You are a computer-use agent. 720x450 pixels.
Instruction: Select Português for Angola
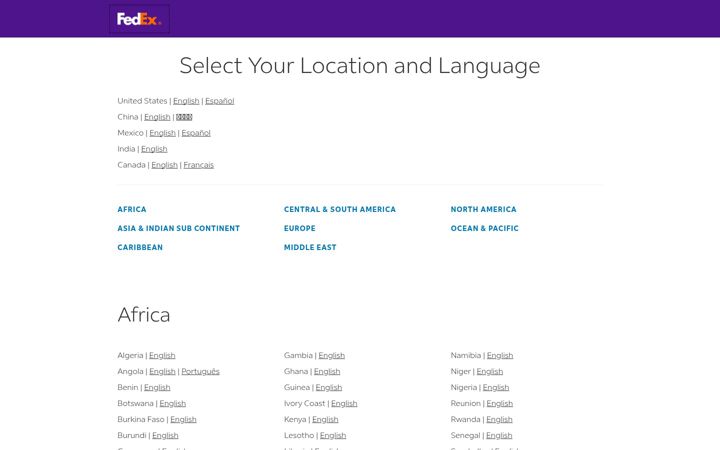click(200, 371)
